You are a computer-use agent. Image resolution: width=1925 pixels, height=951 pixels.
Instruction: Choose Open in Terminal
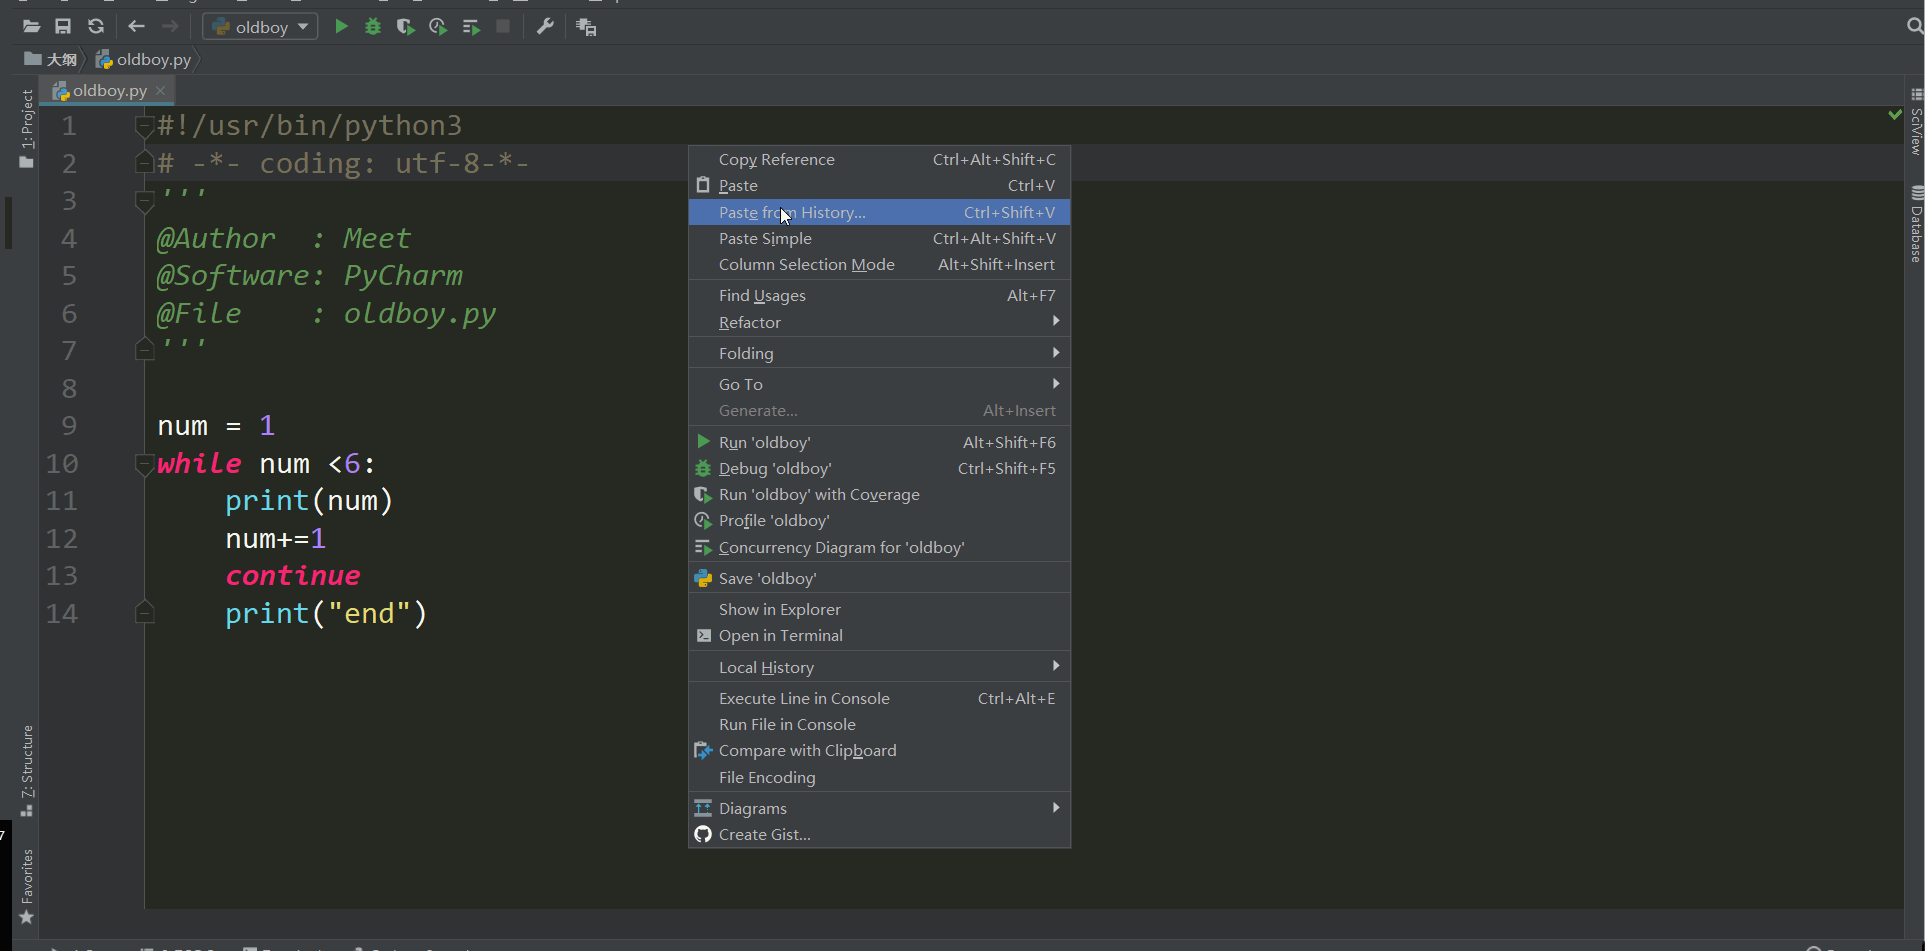pyautogui.click(x=879, y=635)
